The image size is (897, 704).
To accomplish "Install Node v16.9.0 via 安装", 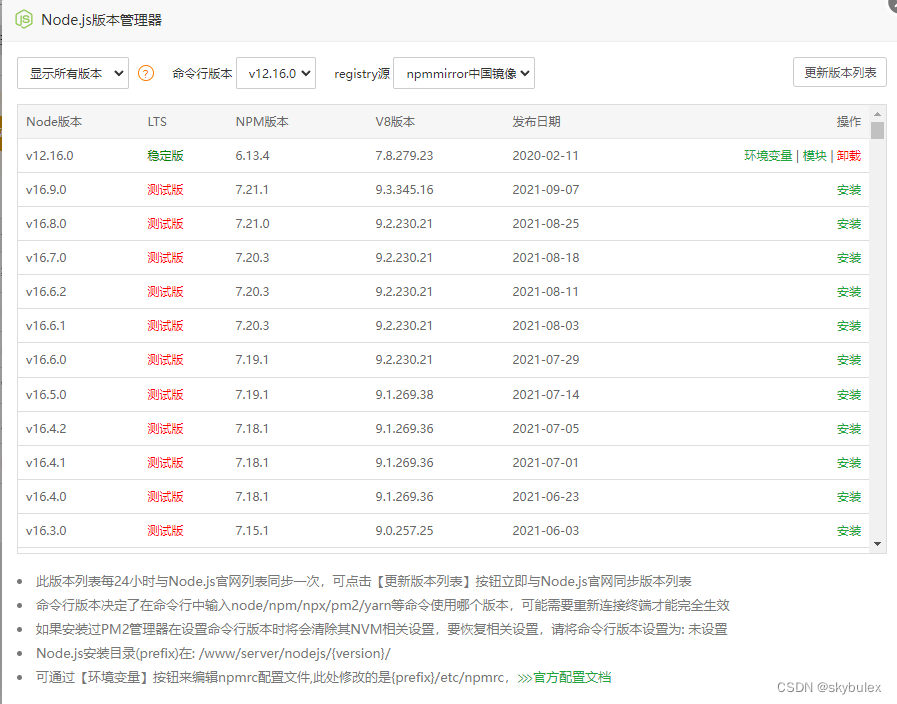I will pos(849,190).
